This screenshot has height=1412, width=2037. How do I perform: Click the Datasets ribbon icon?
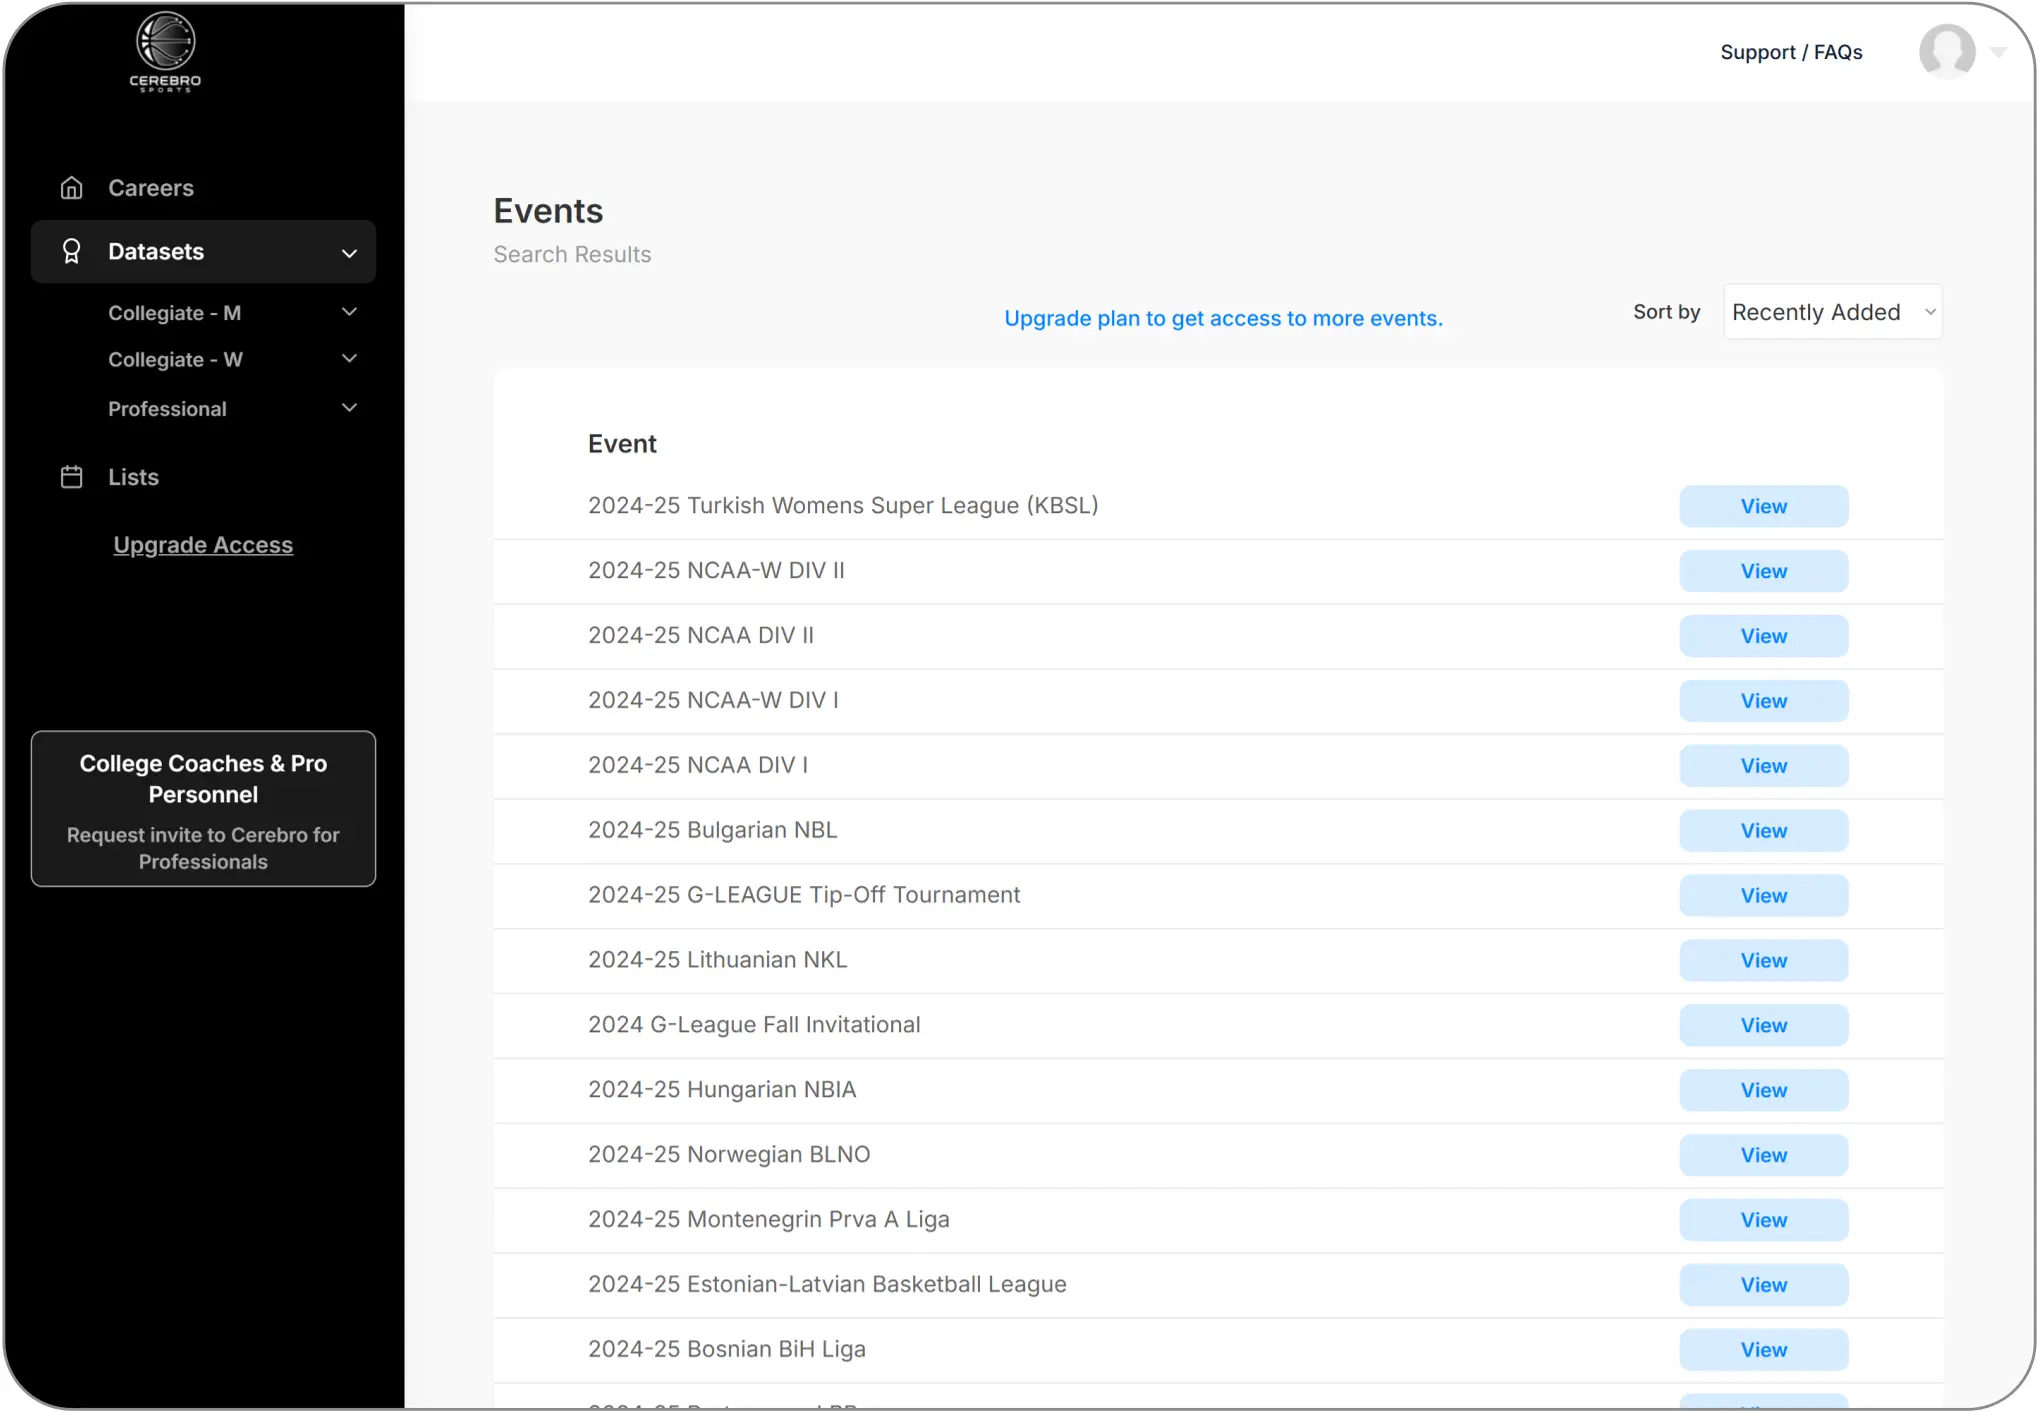71,251
